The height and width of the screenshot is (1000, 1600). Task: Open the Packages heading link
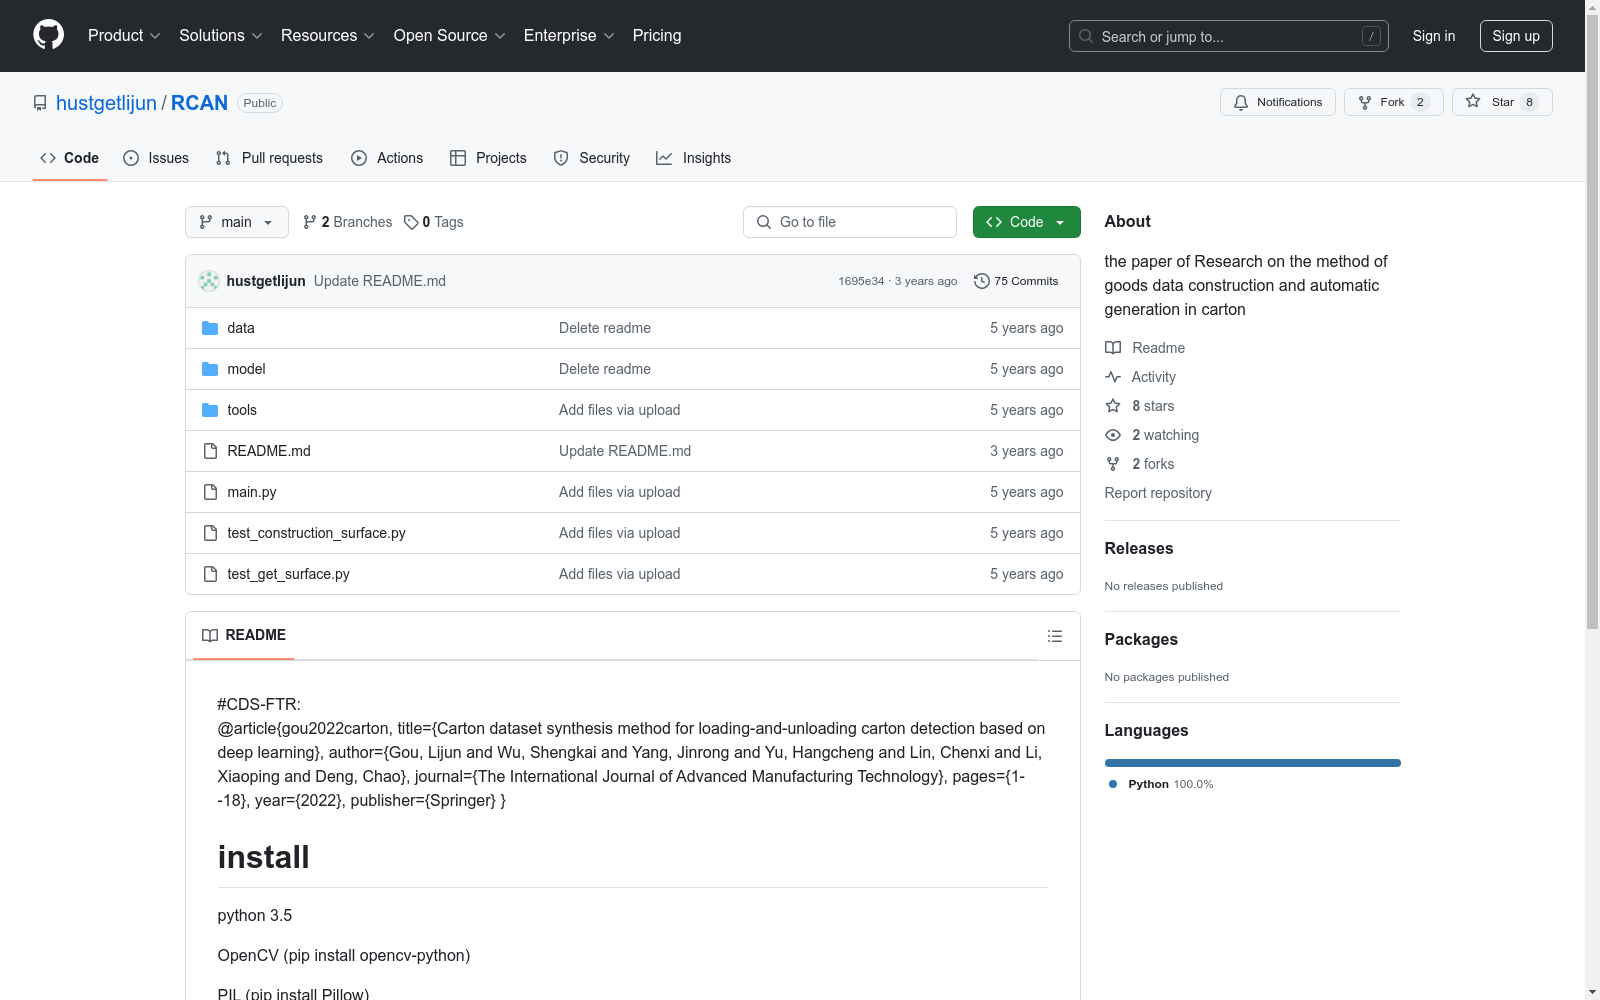1141,639
